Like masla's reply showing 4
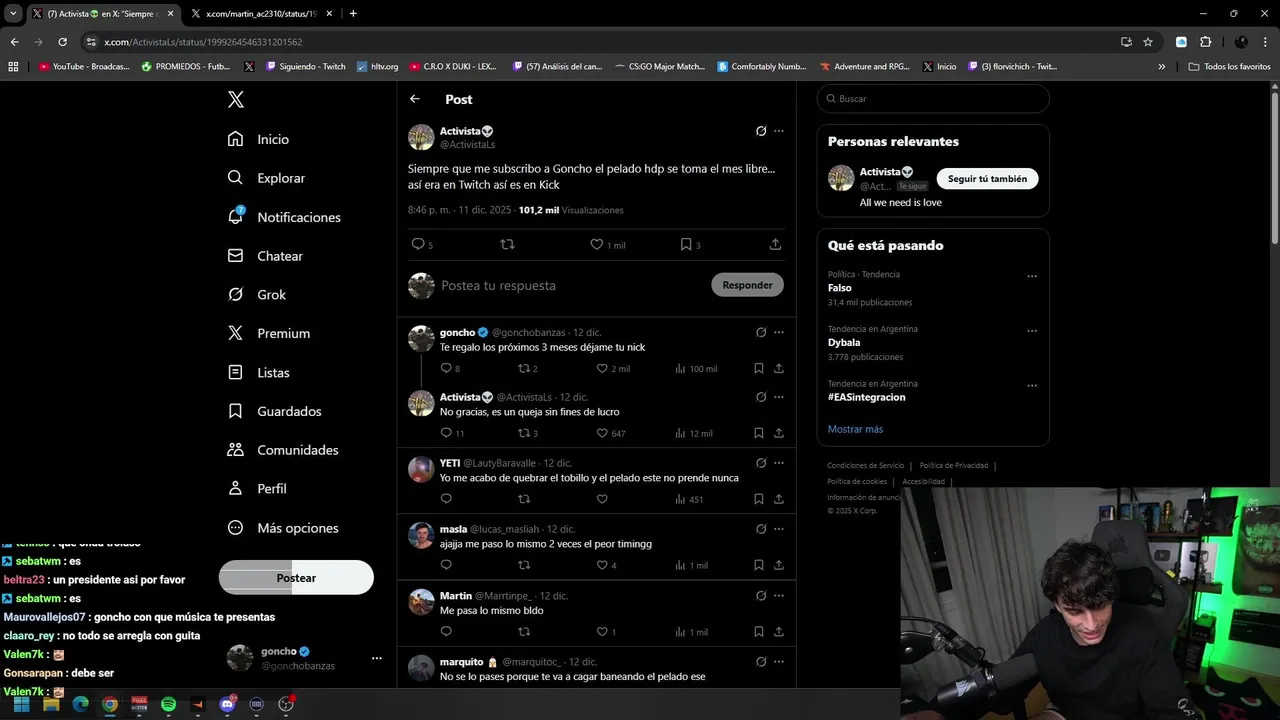The height and width of the screenshot is (720, 1280). 606,565
